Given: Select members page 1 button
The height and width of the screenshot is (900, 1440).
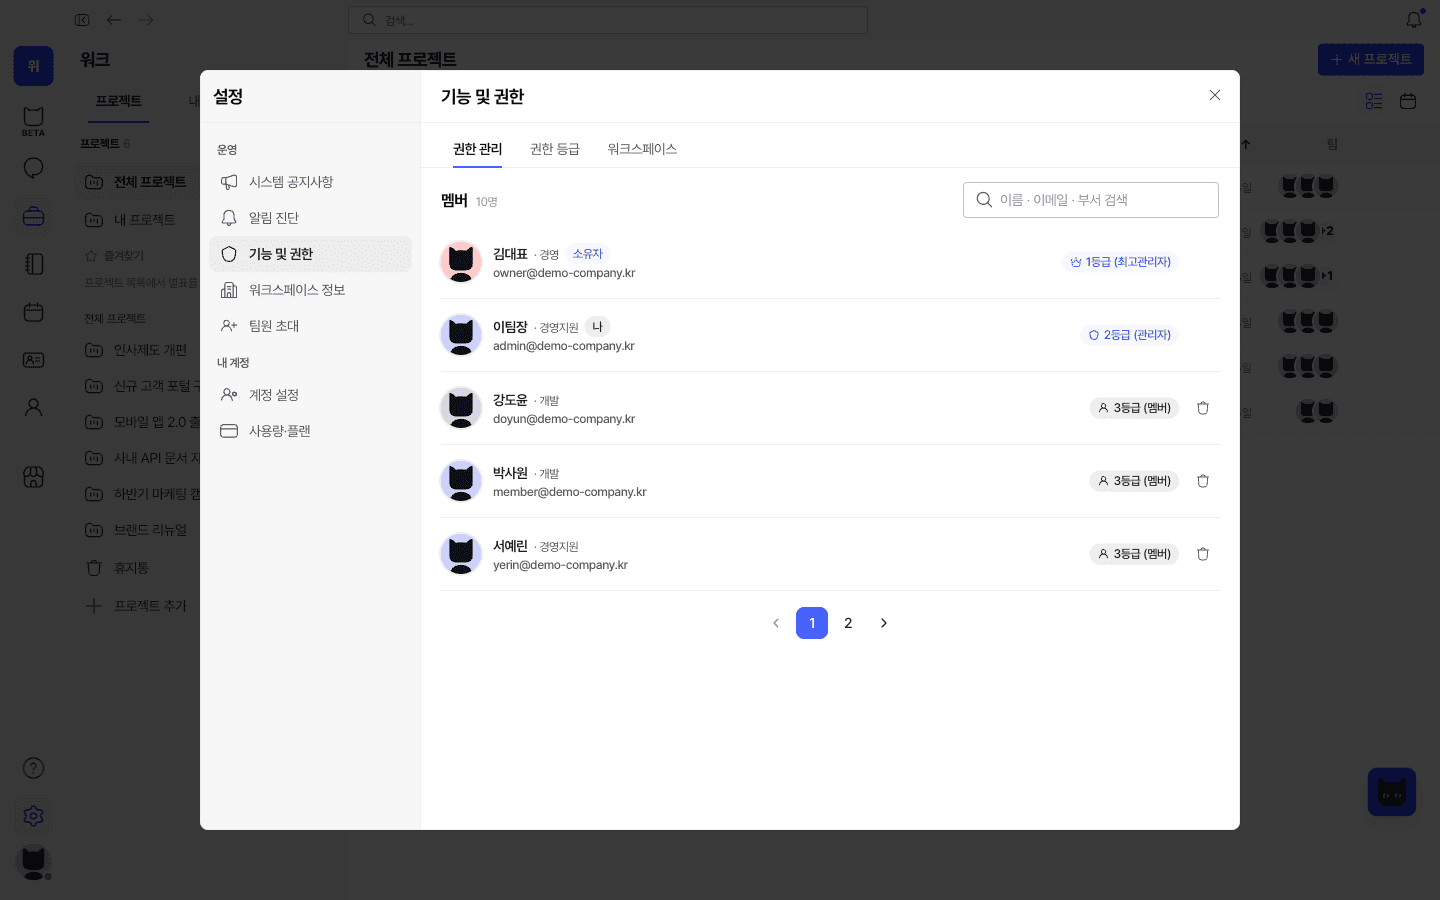Looking at the screenshot, I should (x=812, y=623).
